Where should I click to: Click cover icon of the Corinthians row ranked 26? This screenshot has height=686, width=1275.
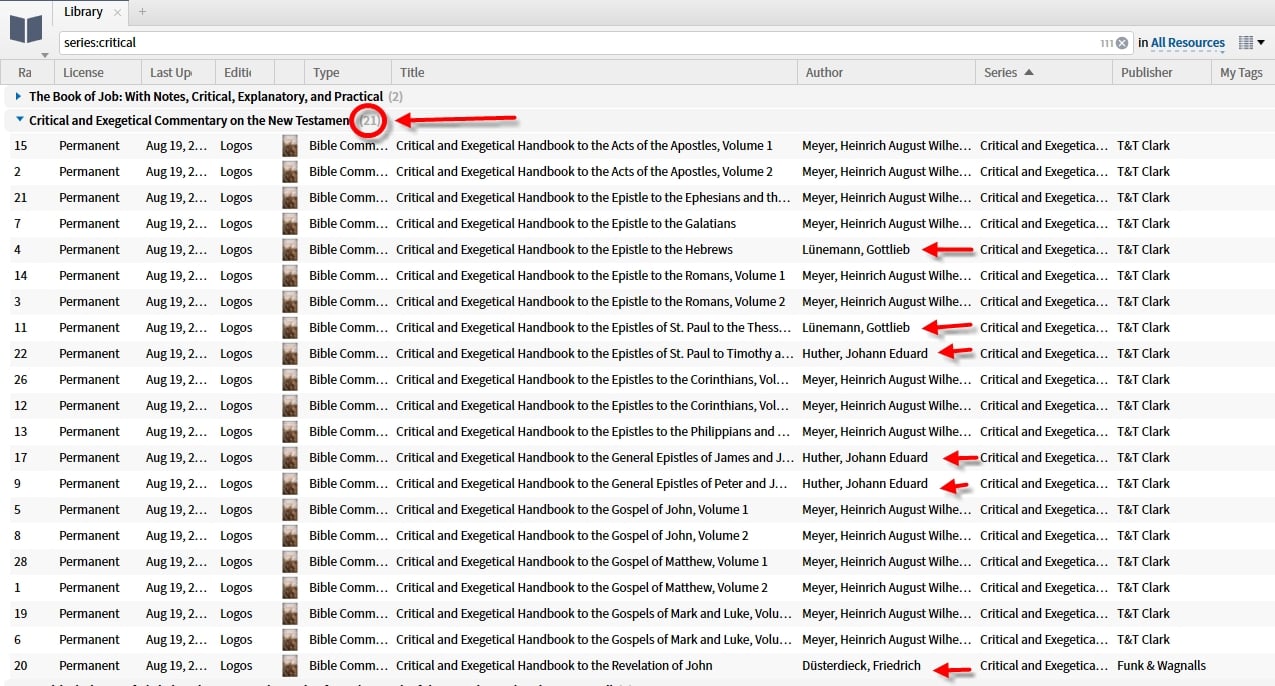pyautogui.click(x=290, y=379)
